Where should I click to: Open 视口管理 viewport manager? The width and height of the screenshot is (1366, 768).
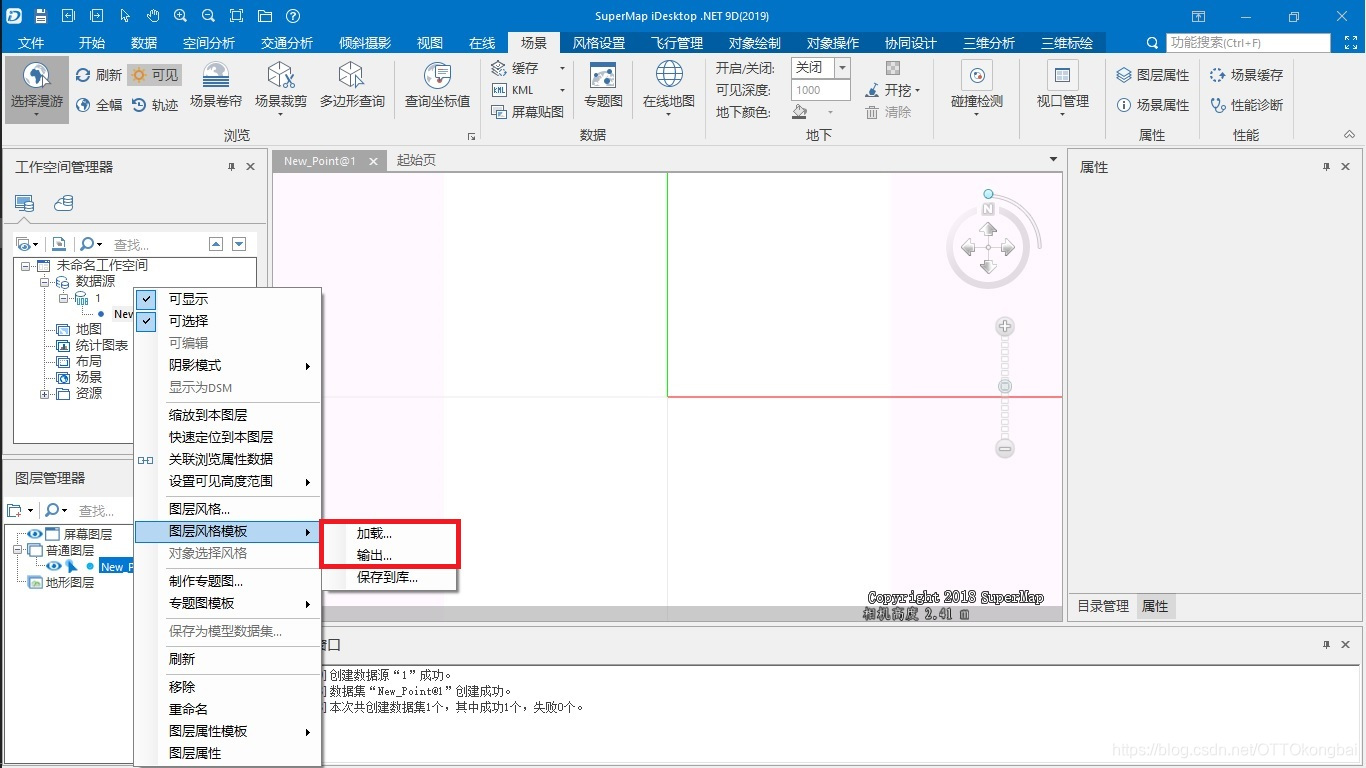click(x=1062, y=87)
